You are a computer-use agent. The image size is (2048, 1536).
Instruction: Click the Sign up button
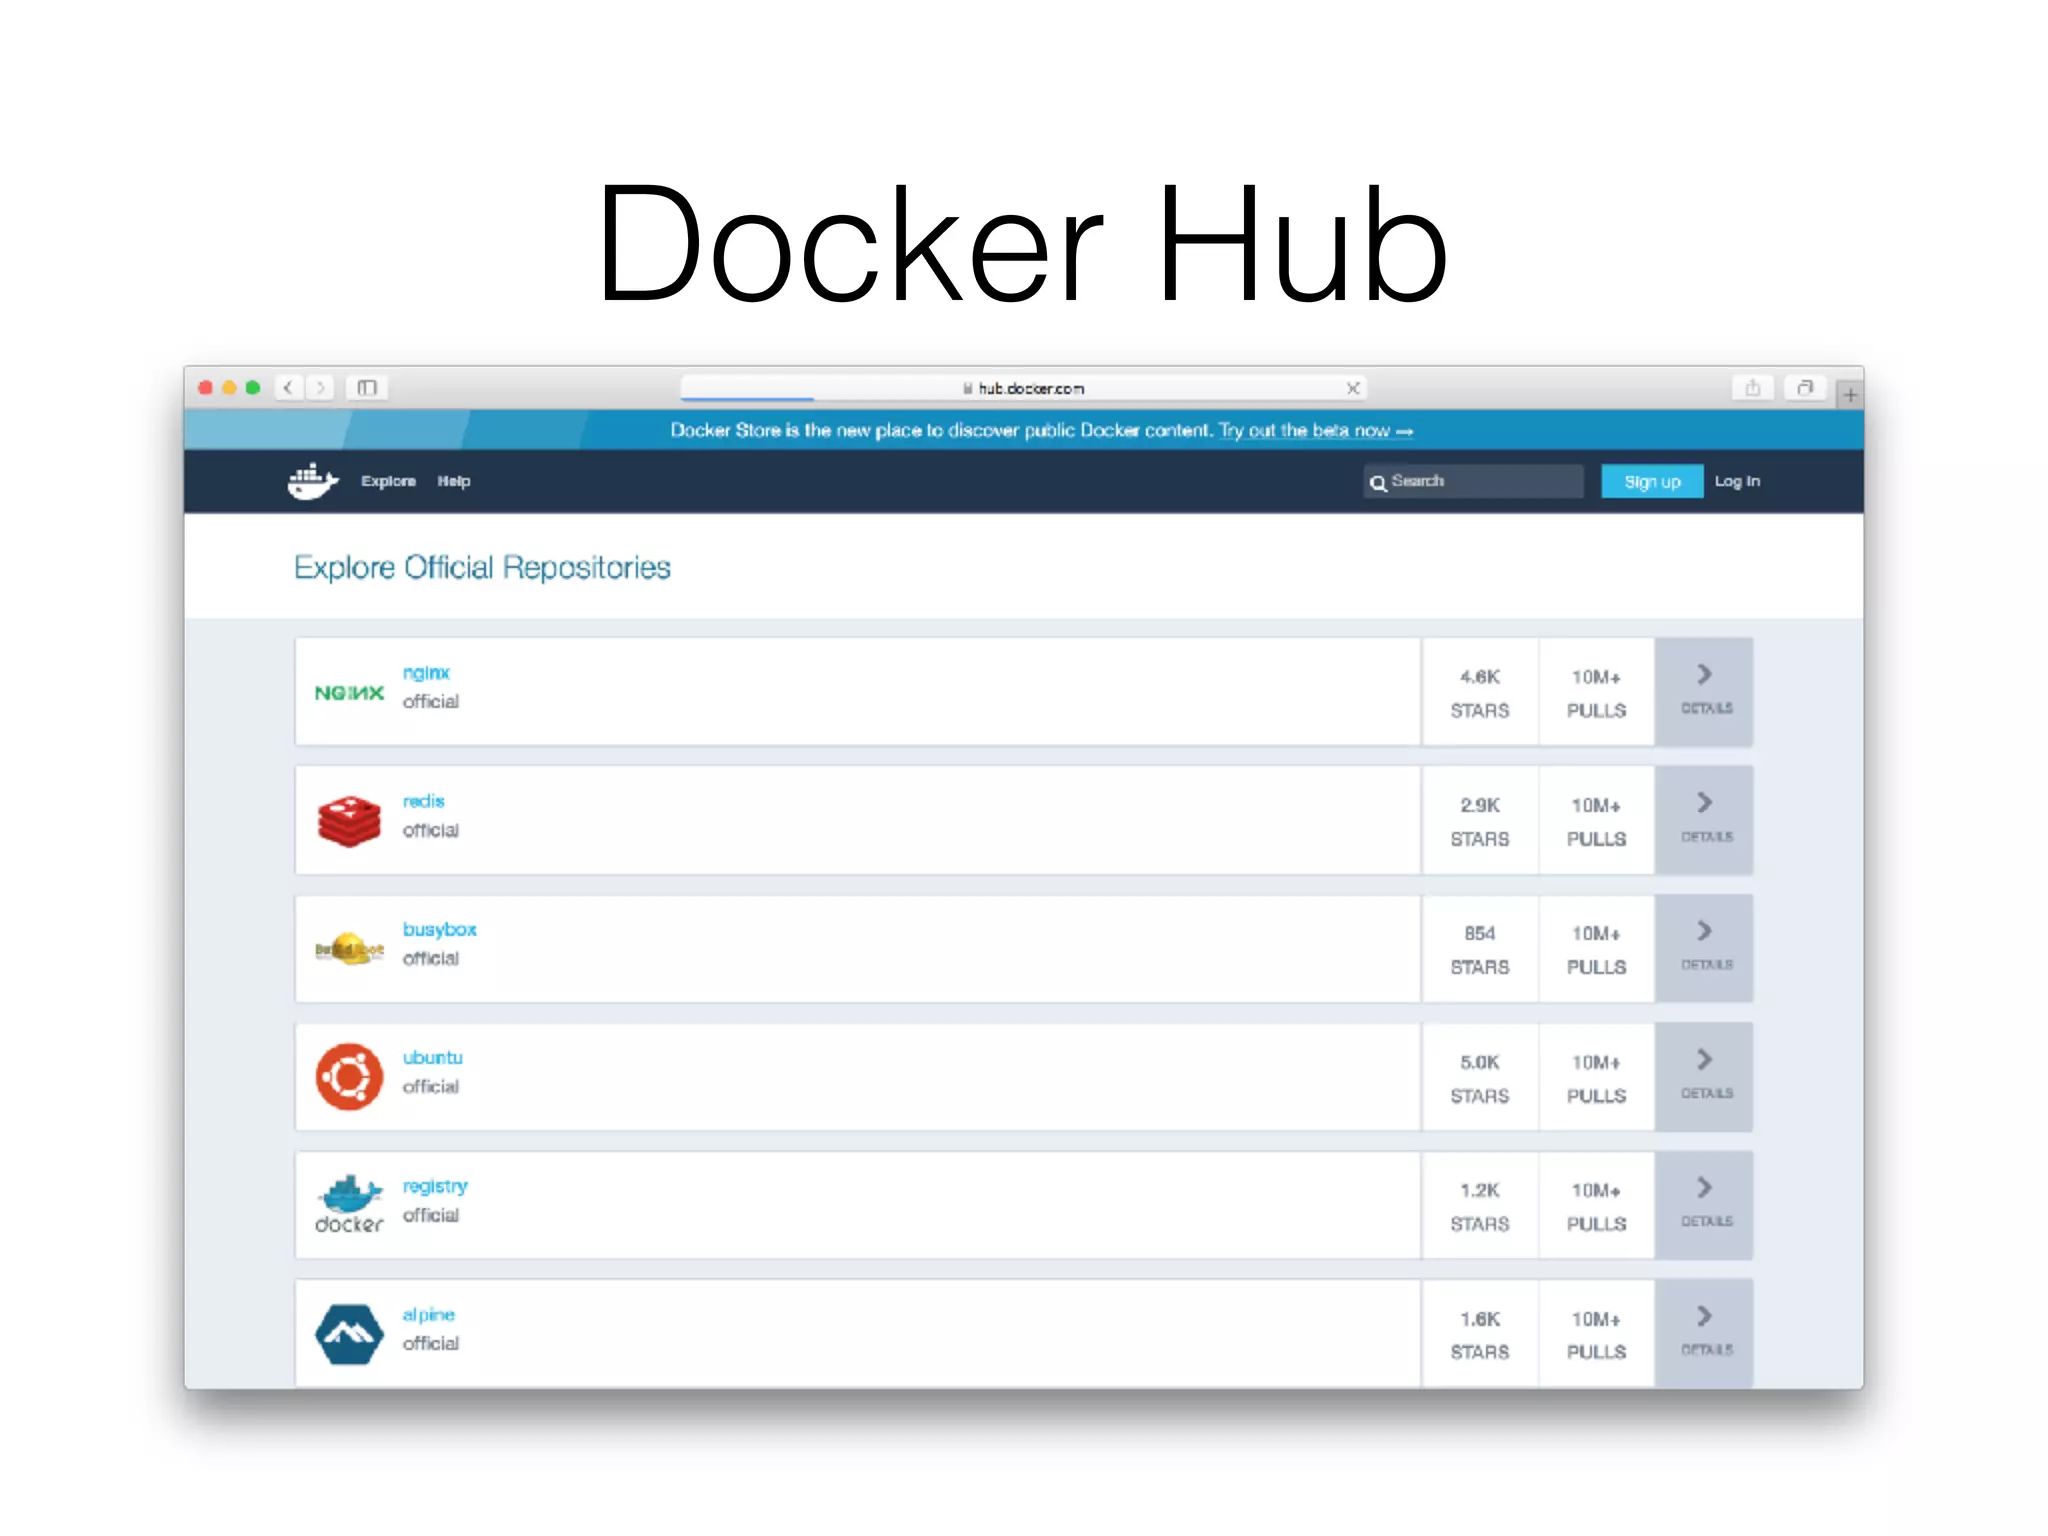tap(1652, 481)
